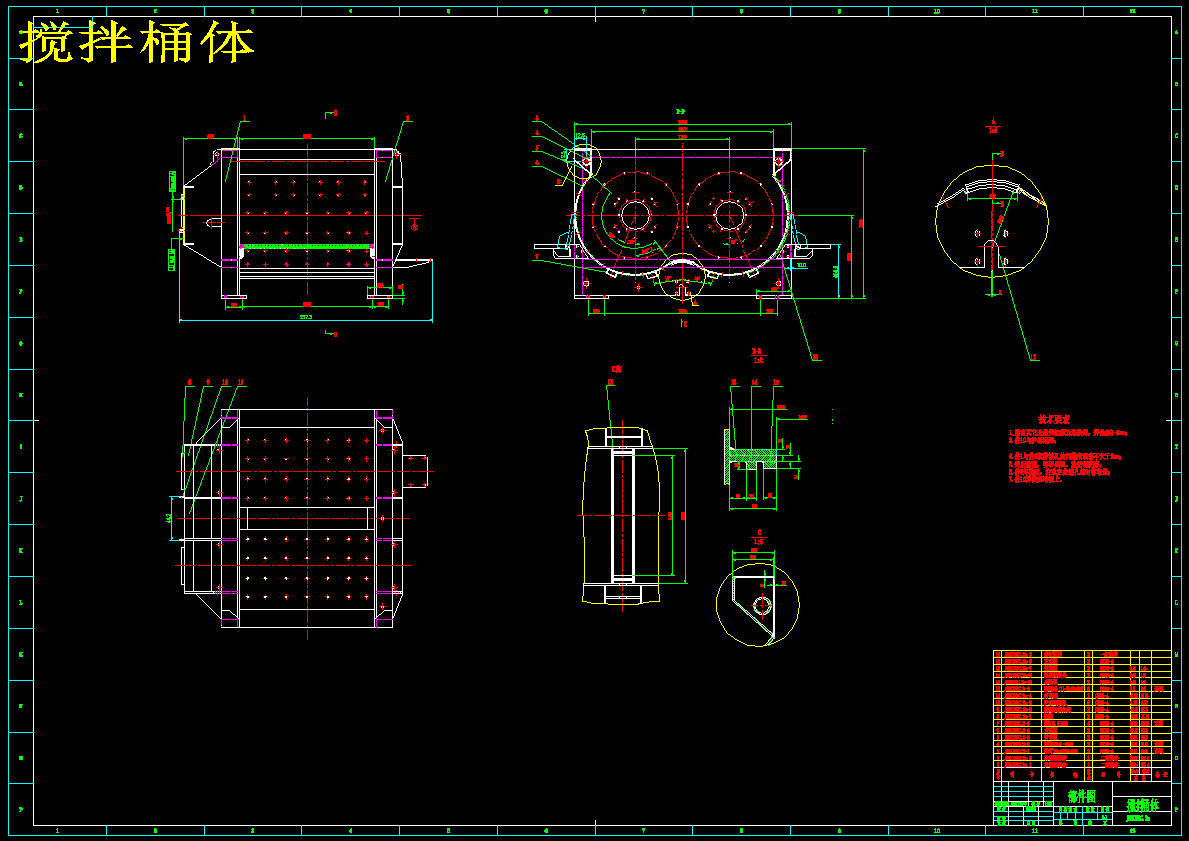This screenshot has width=1189, height=841.
Task: Click the green 搅拌桶体 name in title block
Action: pyautogui.click(x=1143, y=805)
